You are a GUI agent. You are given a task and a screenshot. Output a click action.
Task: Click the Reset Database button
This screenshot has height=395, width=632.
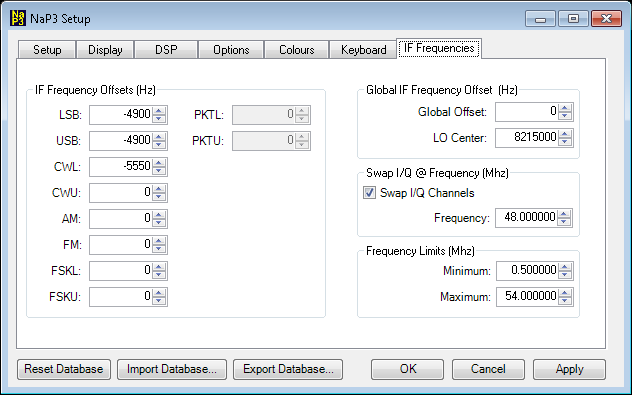tap(64, 369)
